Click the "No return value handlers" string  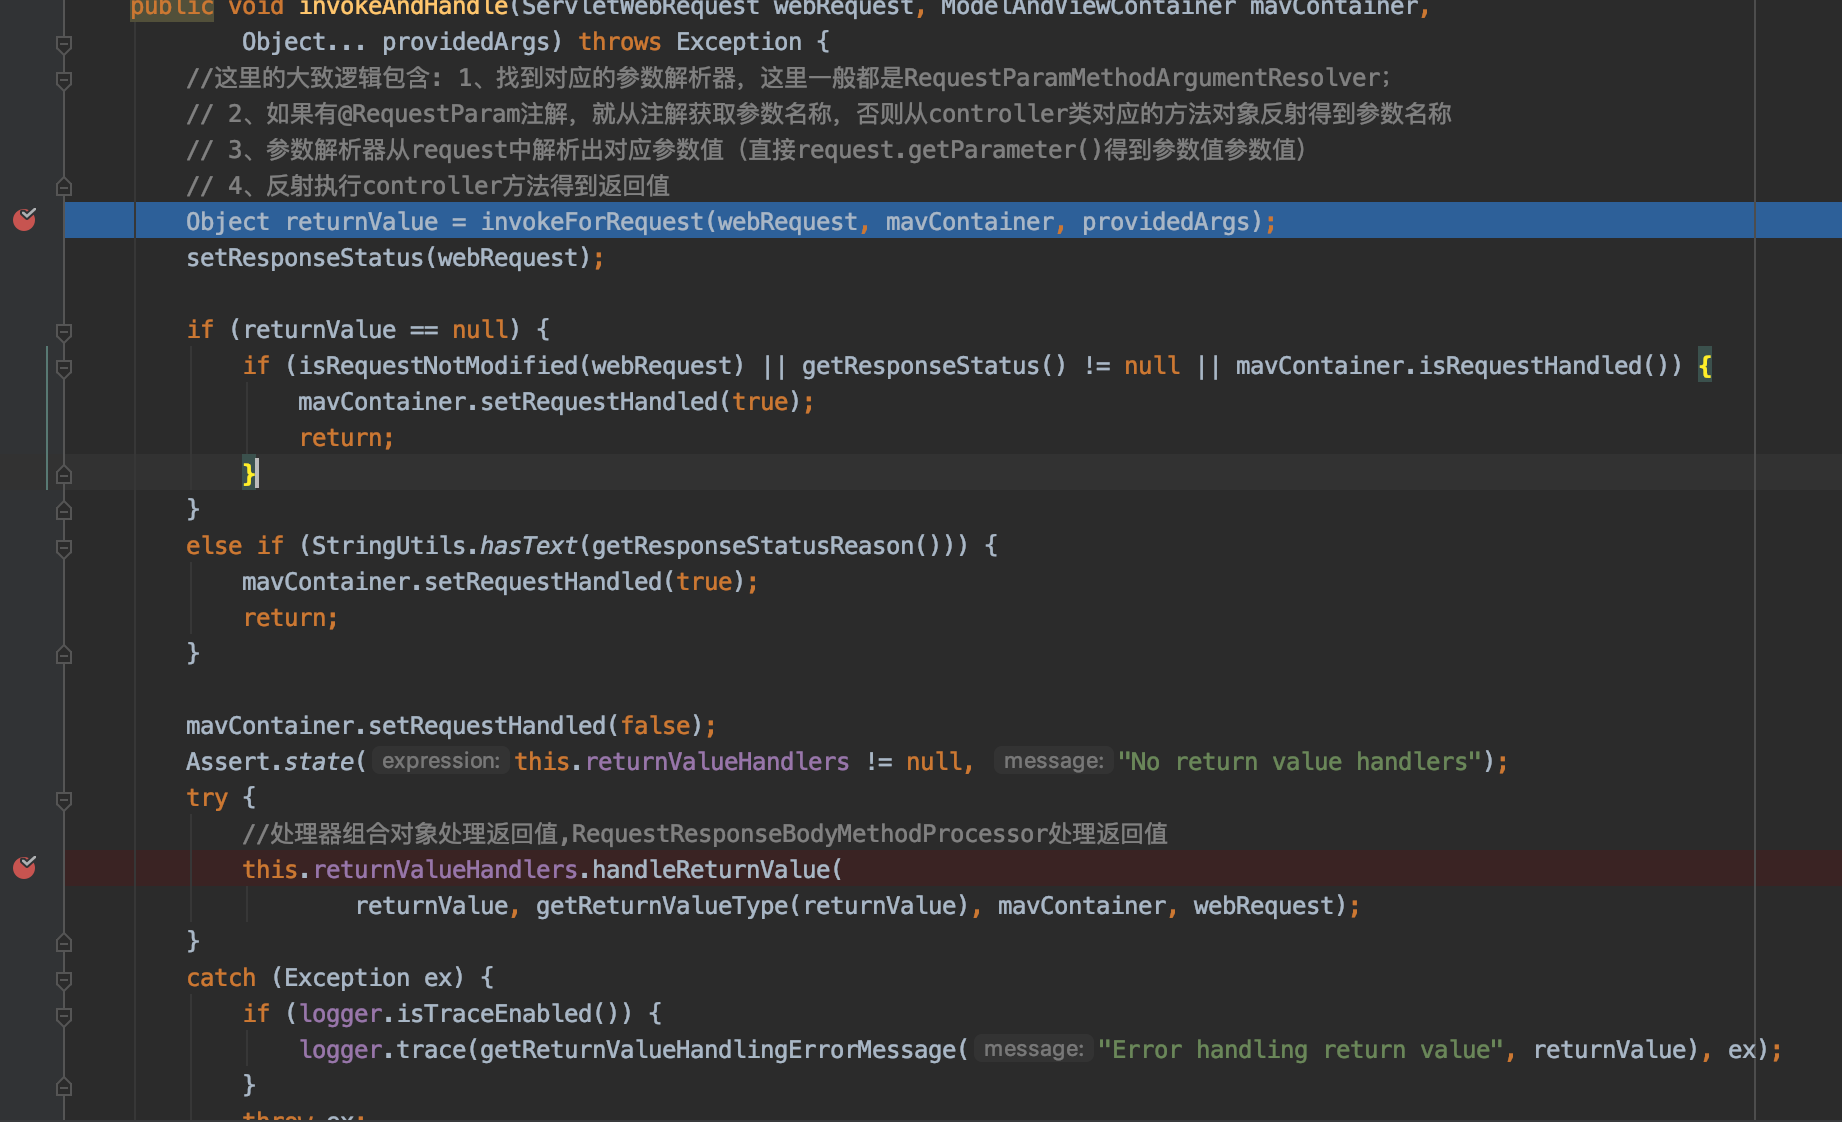[1300, 762]
